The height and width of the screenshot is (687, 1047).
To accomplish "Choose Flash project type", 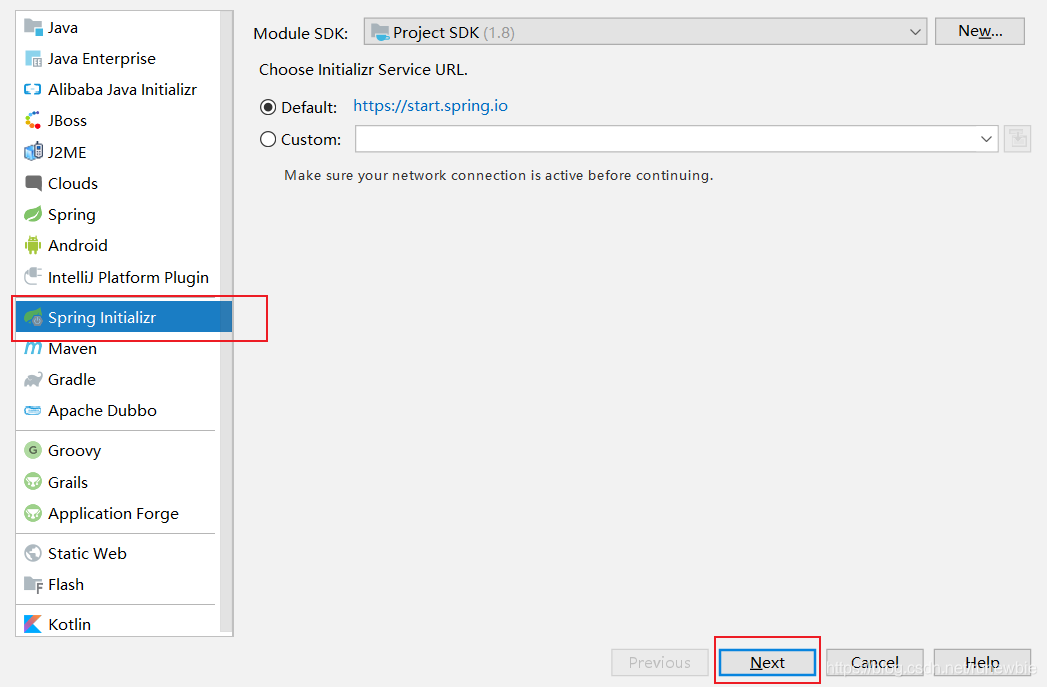I will pyautogui.click(x=118, y=585).
